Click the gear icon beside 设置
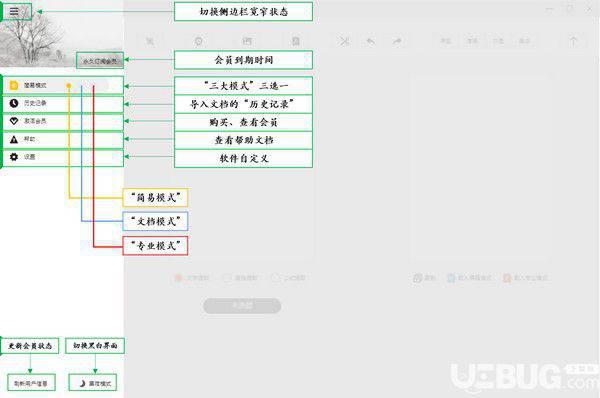Screen dimensions: 600x398 coord(14,157)
